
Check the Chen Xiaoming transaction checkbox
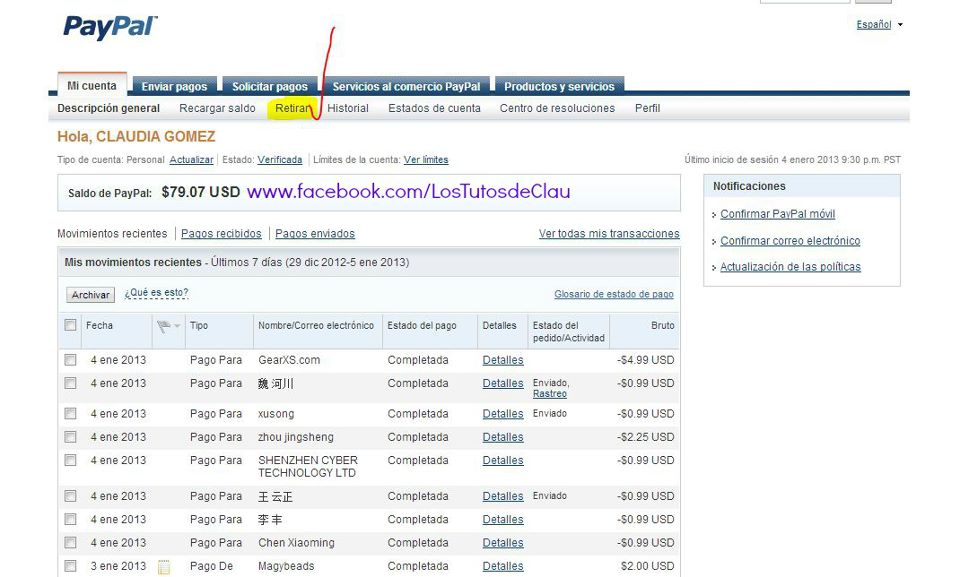pyautogui.click(x=70, y=543)
